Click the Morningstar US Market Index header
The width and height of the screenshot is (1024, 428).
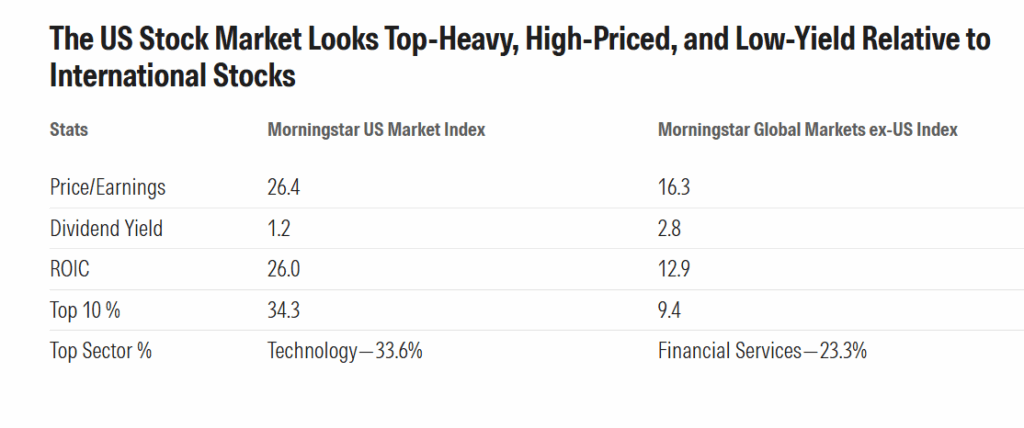(x=375, y=130)
